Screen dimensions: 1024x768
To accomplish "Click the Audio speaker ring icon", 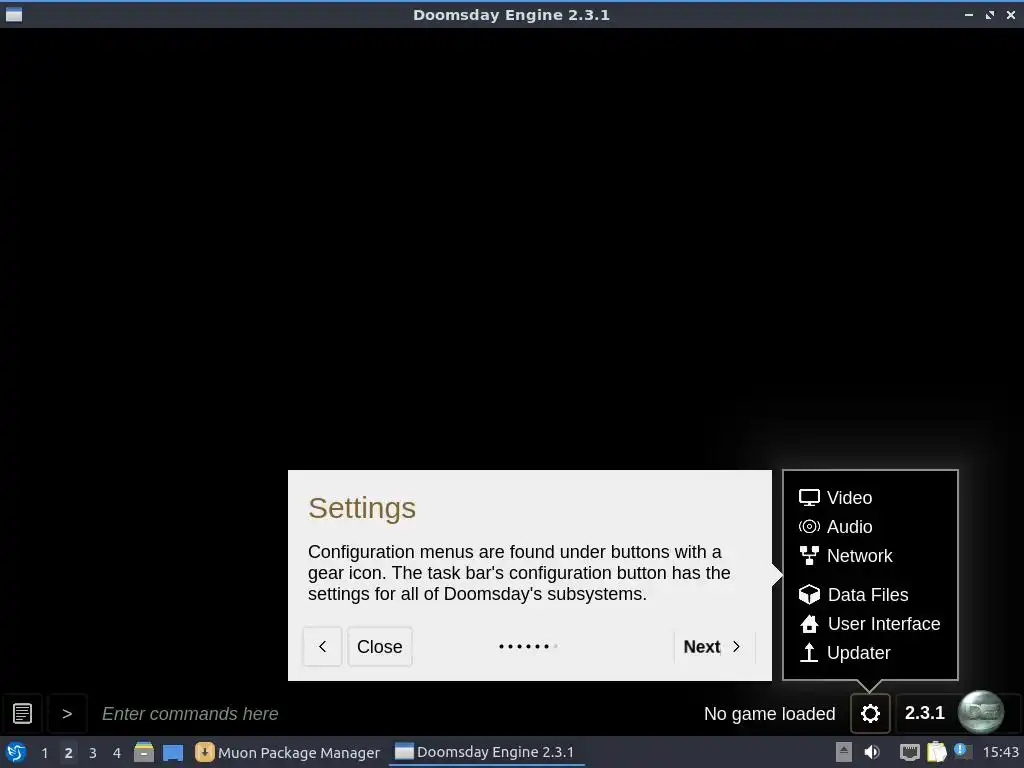I will coord(809,526).
